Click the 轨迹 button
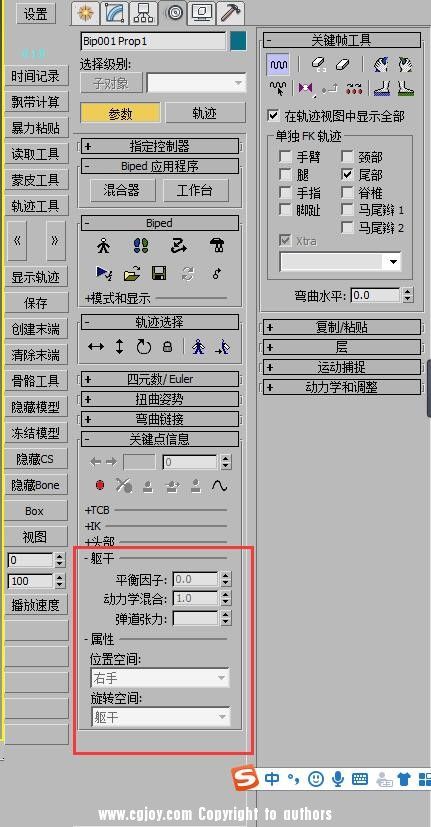The image size is (431, 827). point(205,113)
